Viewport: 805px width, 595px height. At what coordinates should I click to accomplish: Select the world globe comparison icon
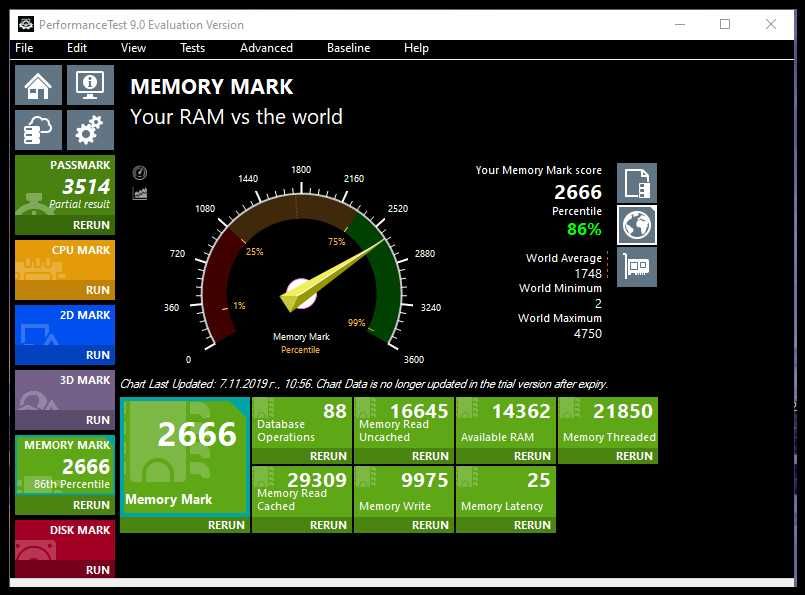(x=637, y=225)
